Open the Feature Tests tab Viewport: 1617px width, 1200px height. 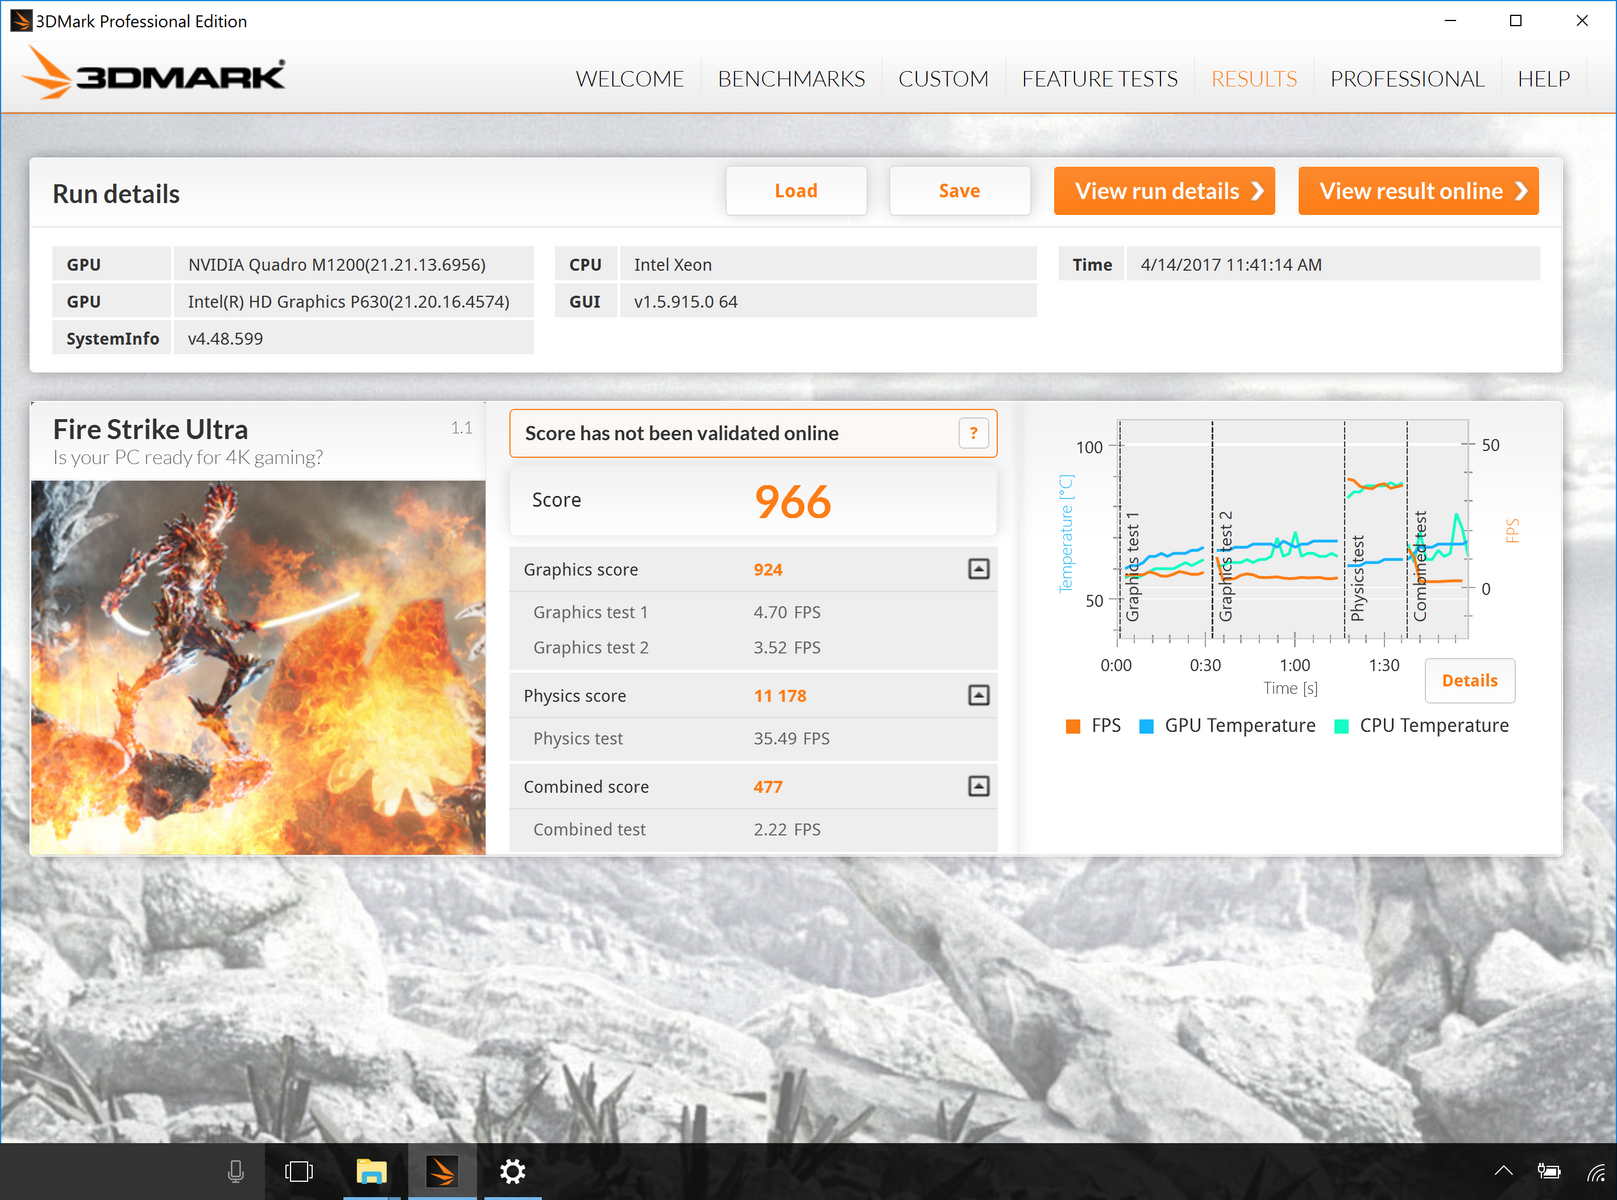1100,79
